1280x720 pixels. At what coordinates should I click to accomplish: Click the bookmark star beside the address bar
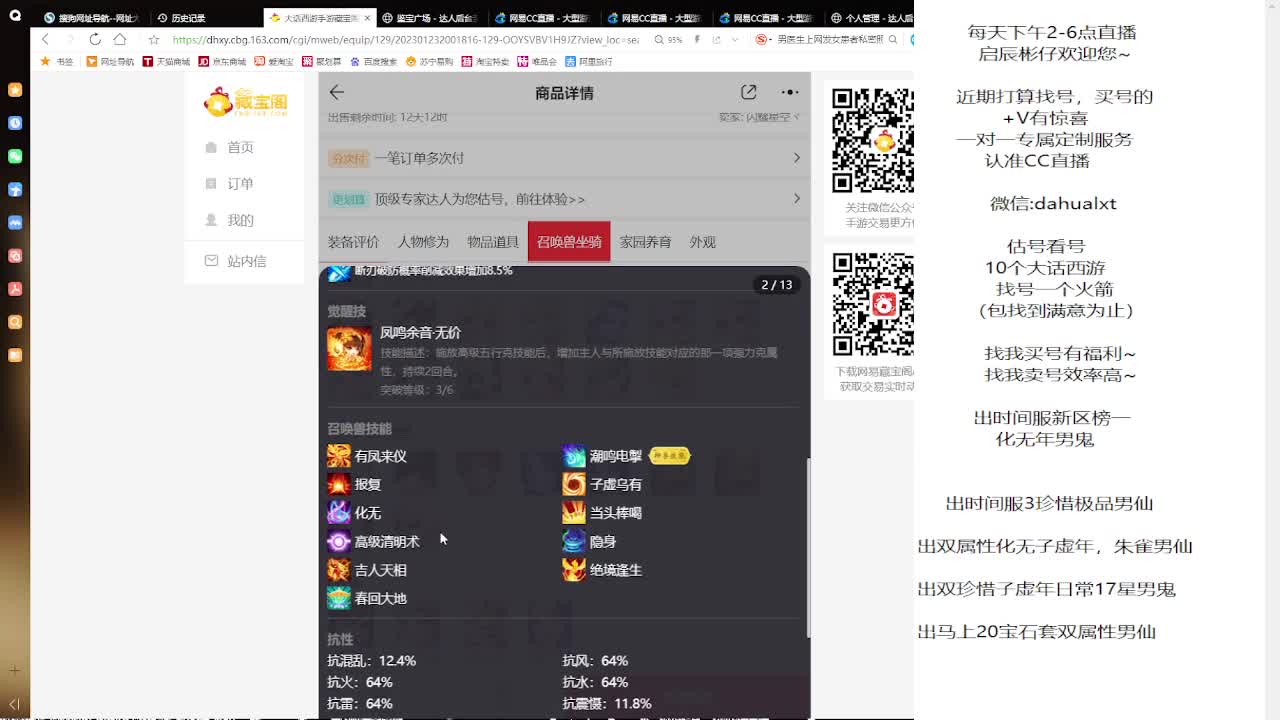pos(153,39)
